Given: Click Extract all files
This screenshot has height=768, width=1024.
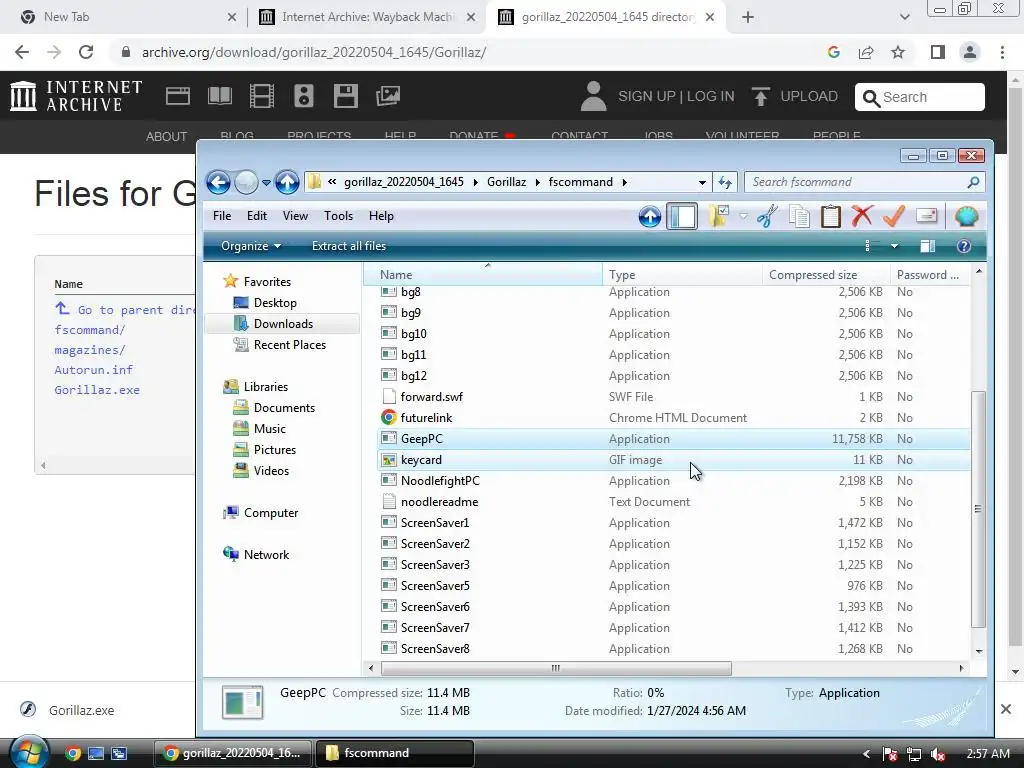Looking at the screenshot, I should (349, 246).
